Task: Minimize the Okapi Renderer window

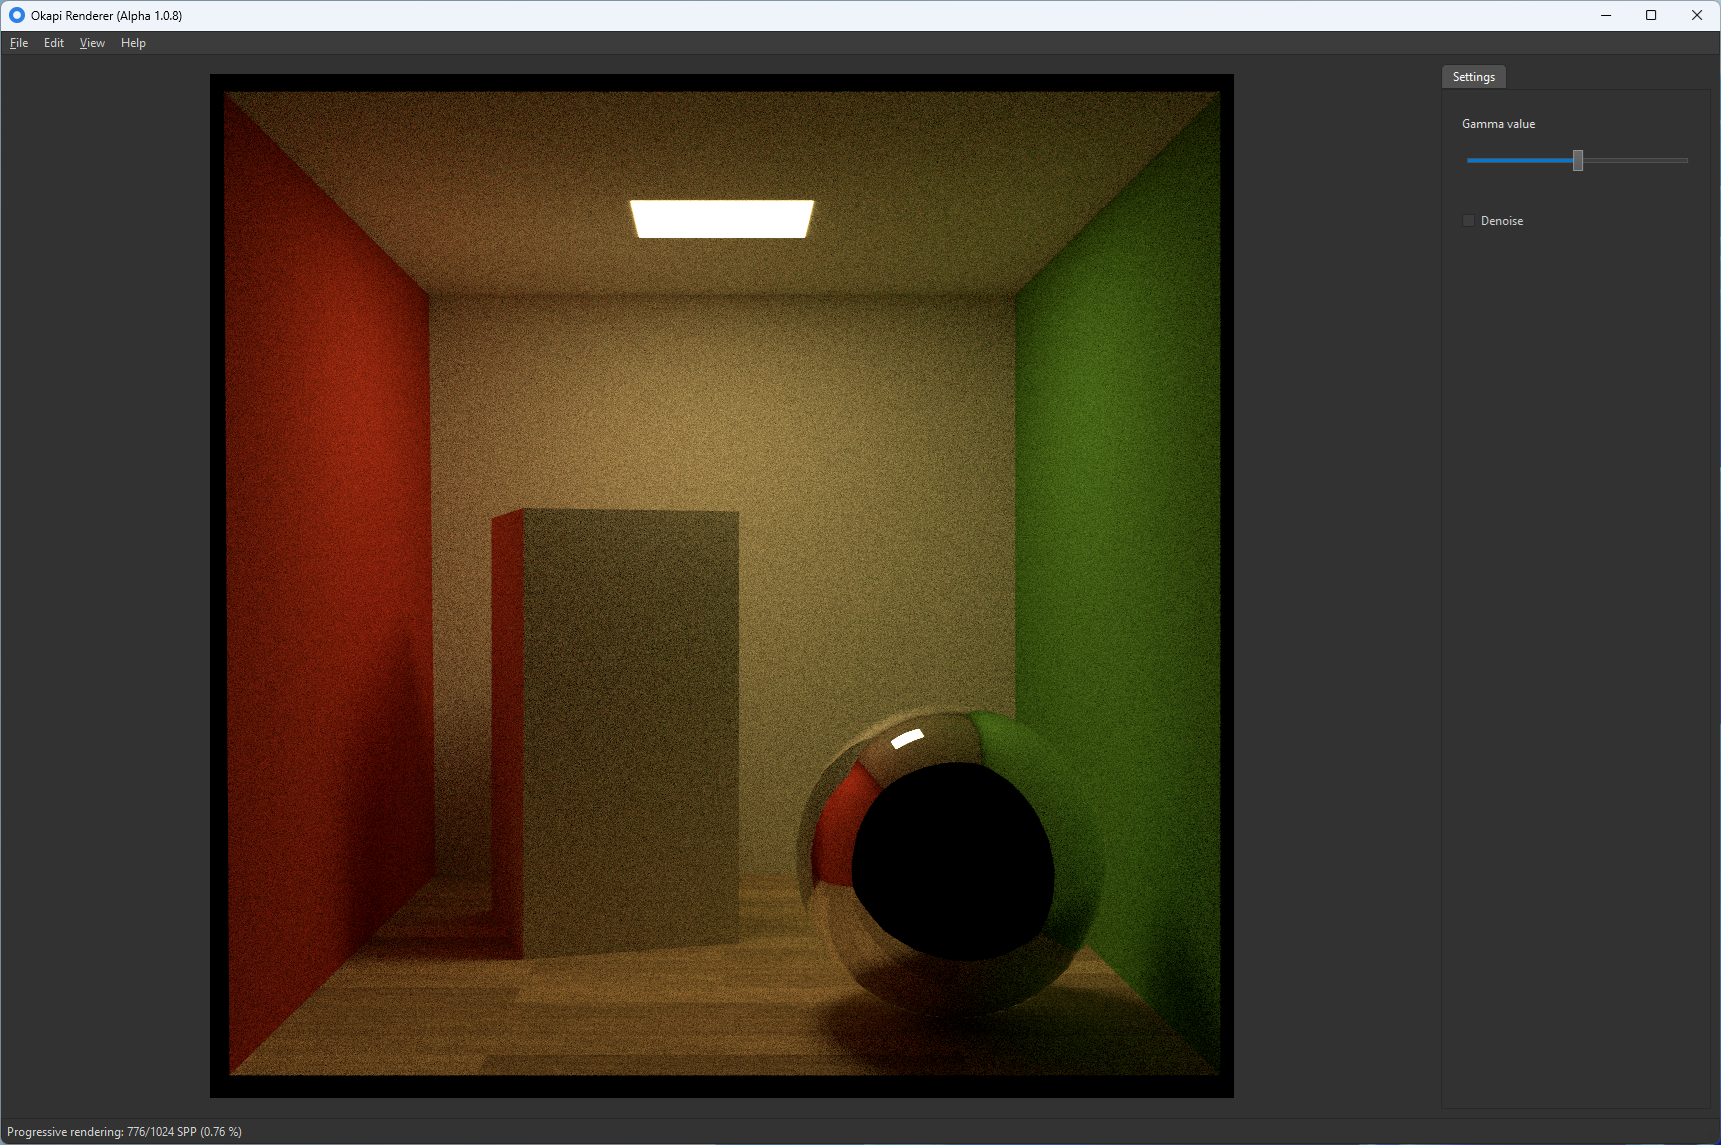Action: [1606, 15]
